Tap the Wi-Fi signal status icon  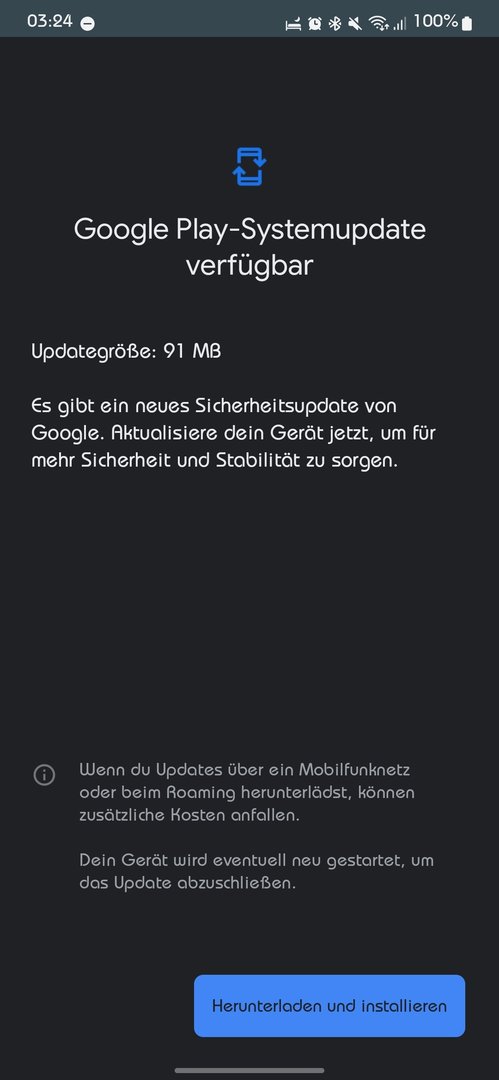point(378,24)
